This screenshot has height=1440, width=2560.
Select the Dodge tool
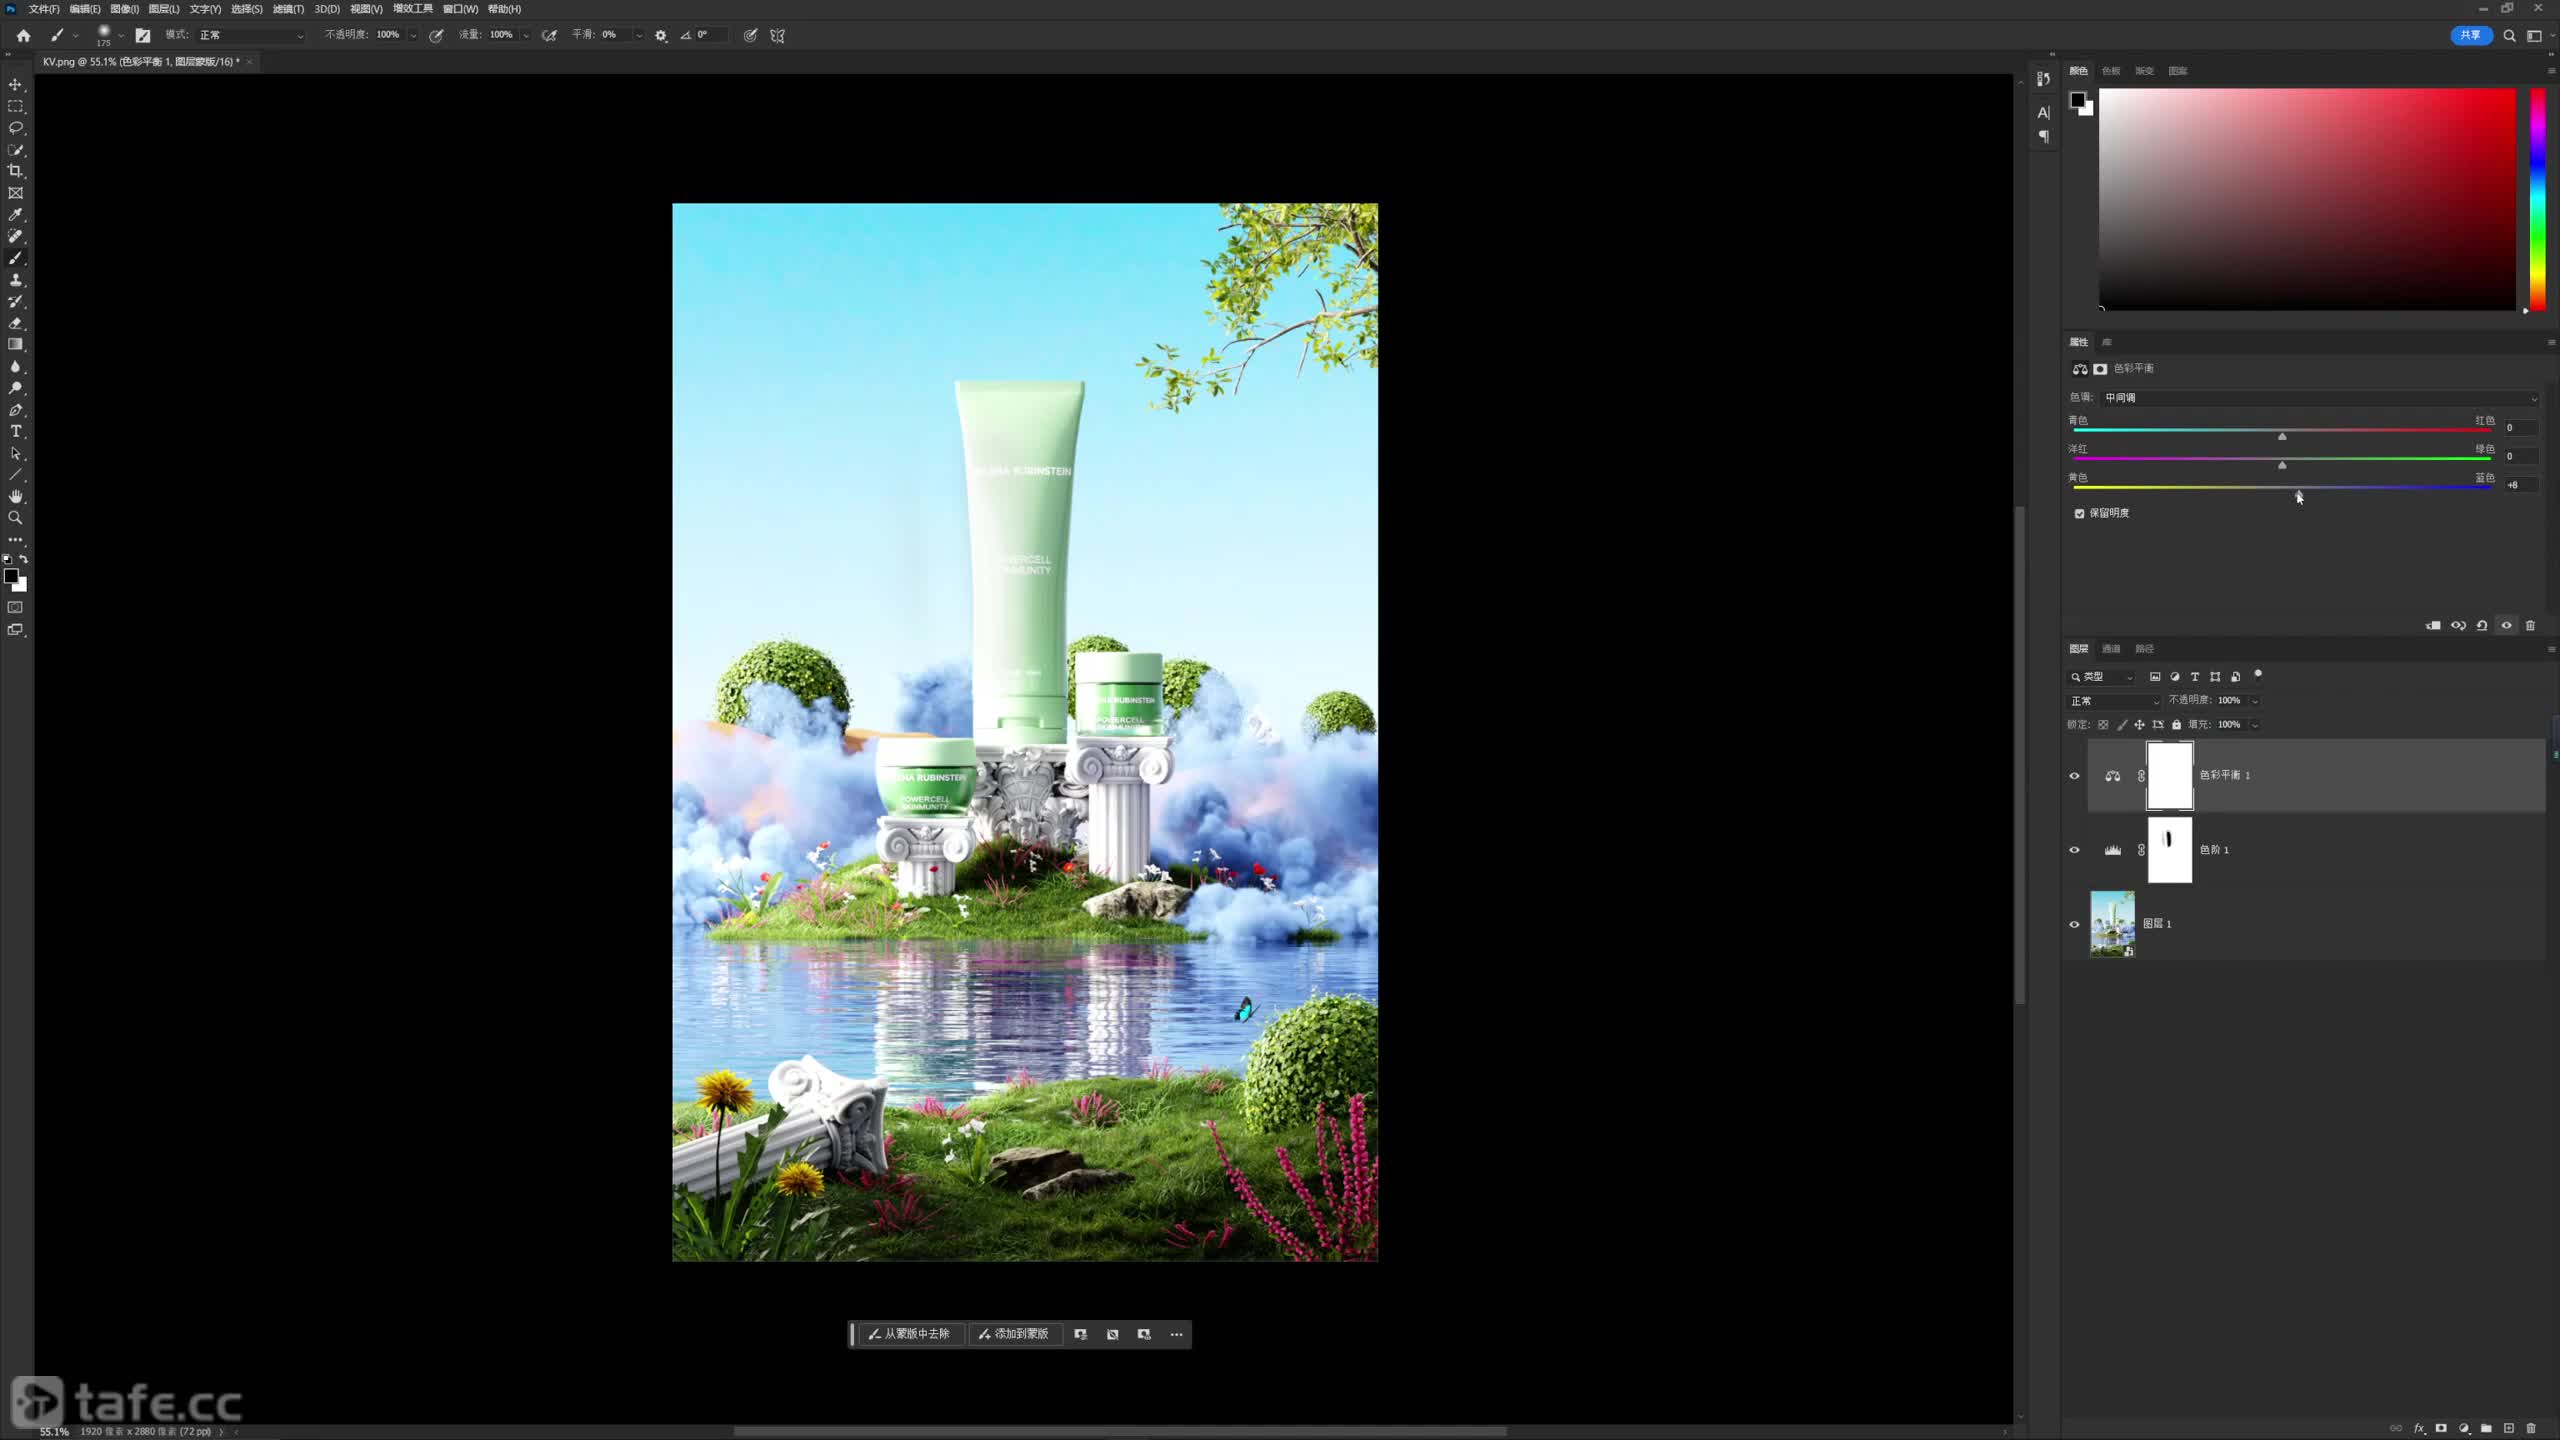[x=15, y=388]
